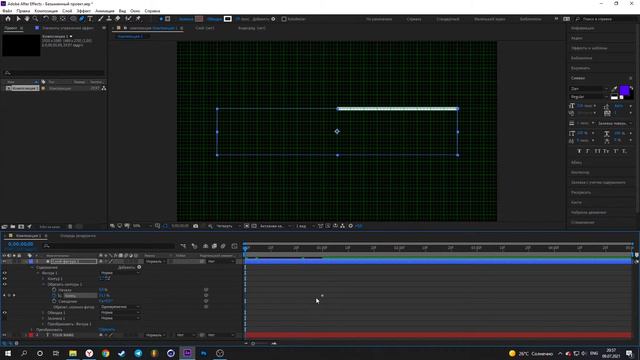Click the Сбросить link next to Преобразовать

[107, 329]
